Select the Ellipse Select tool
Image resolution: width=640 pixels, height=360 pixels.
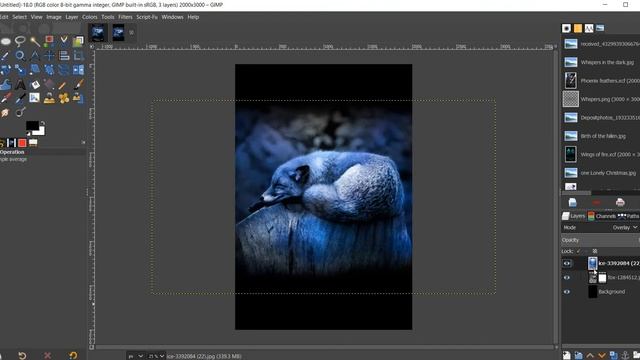[5, 41]
